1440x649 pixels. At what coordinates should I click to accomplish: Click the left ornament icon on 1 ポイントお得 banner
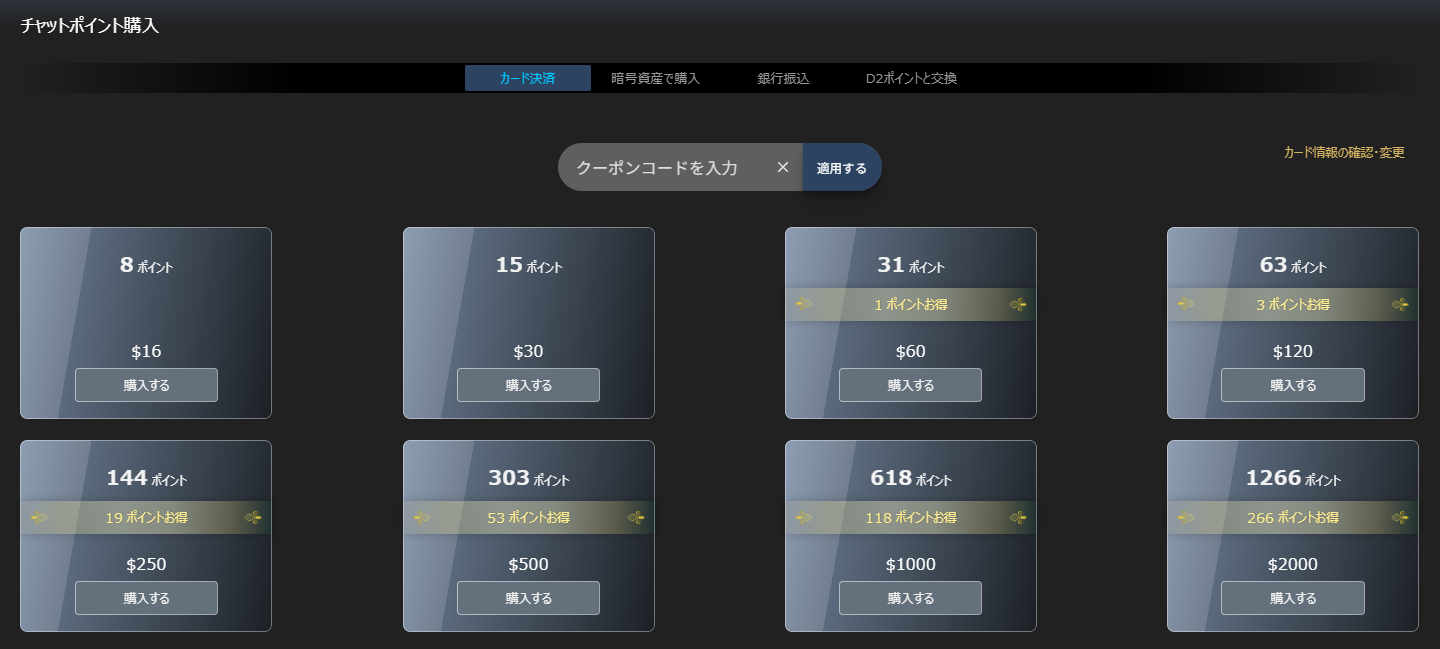point(804,304)
